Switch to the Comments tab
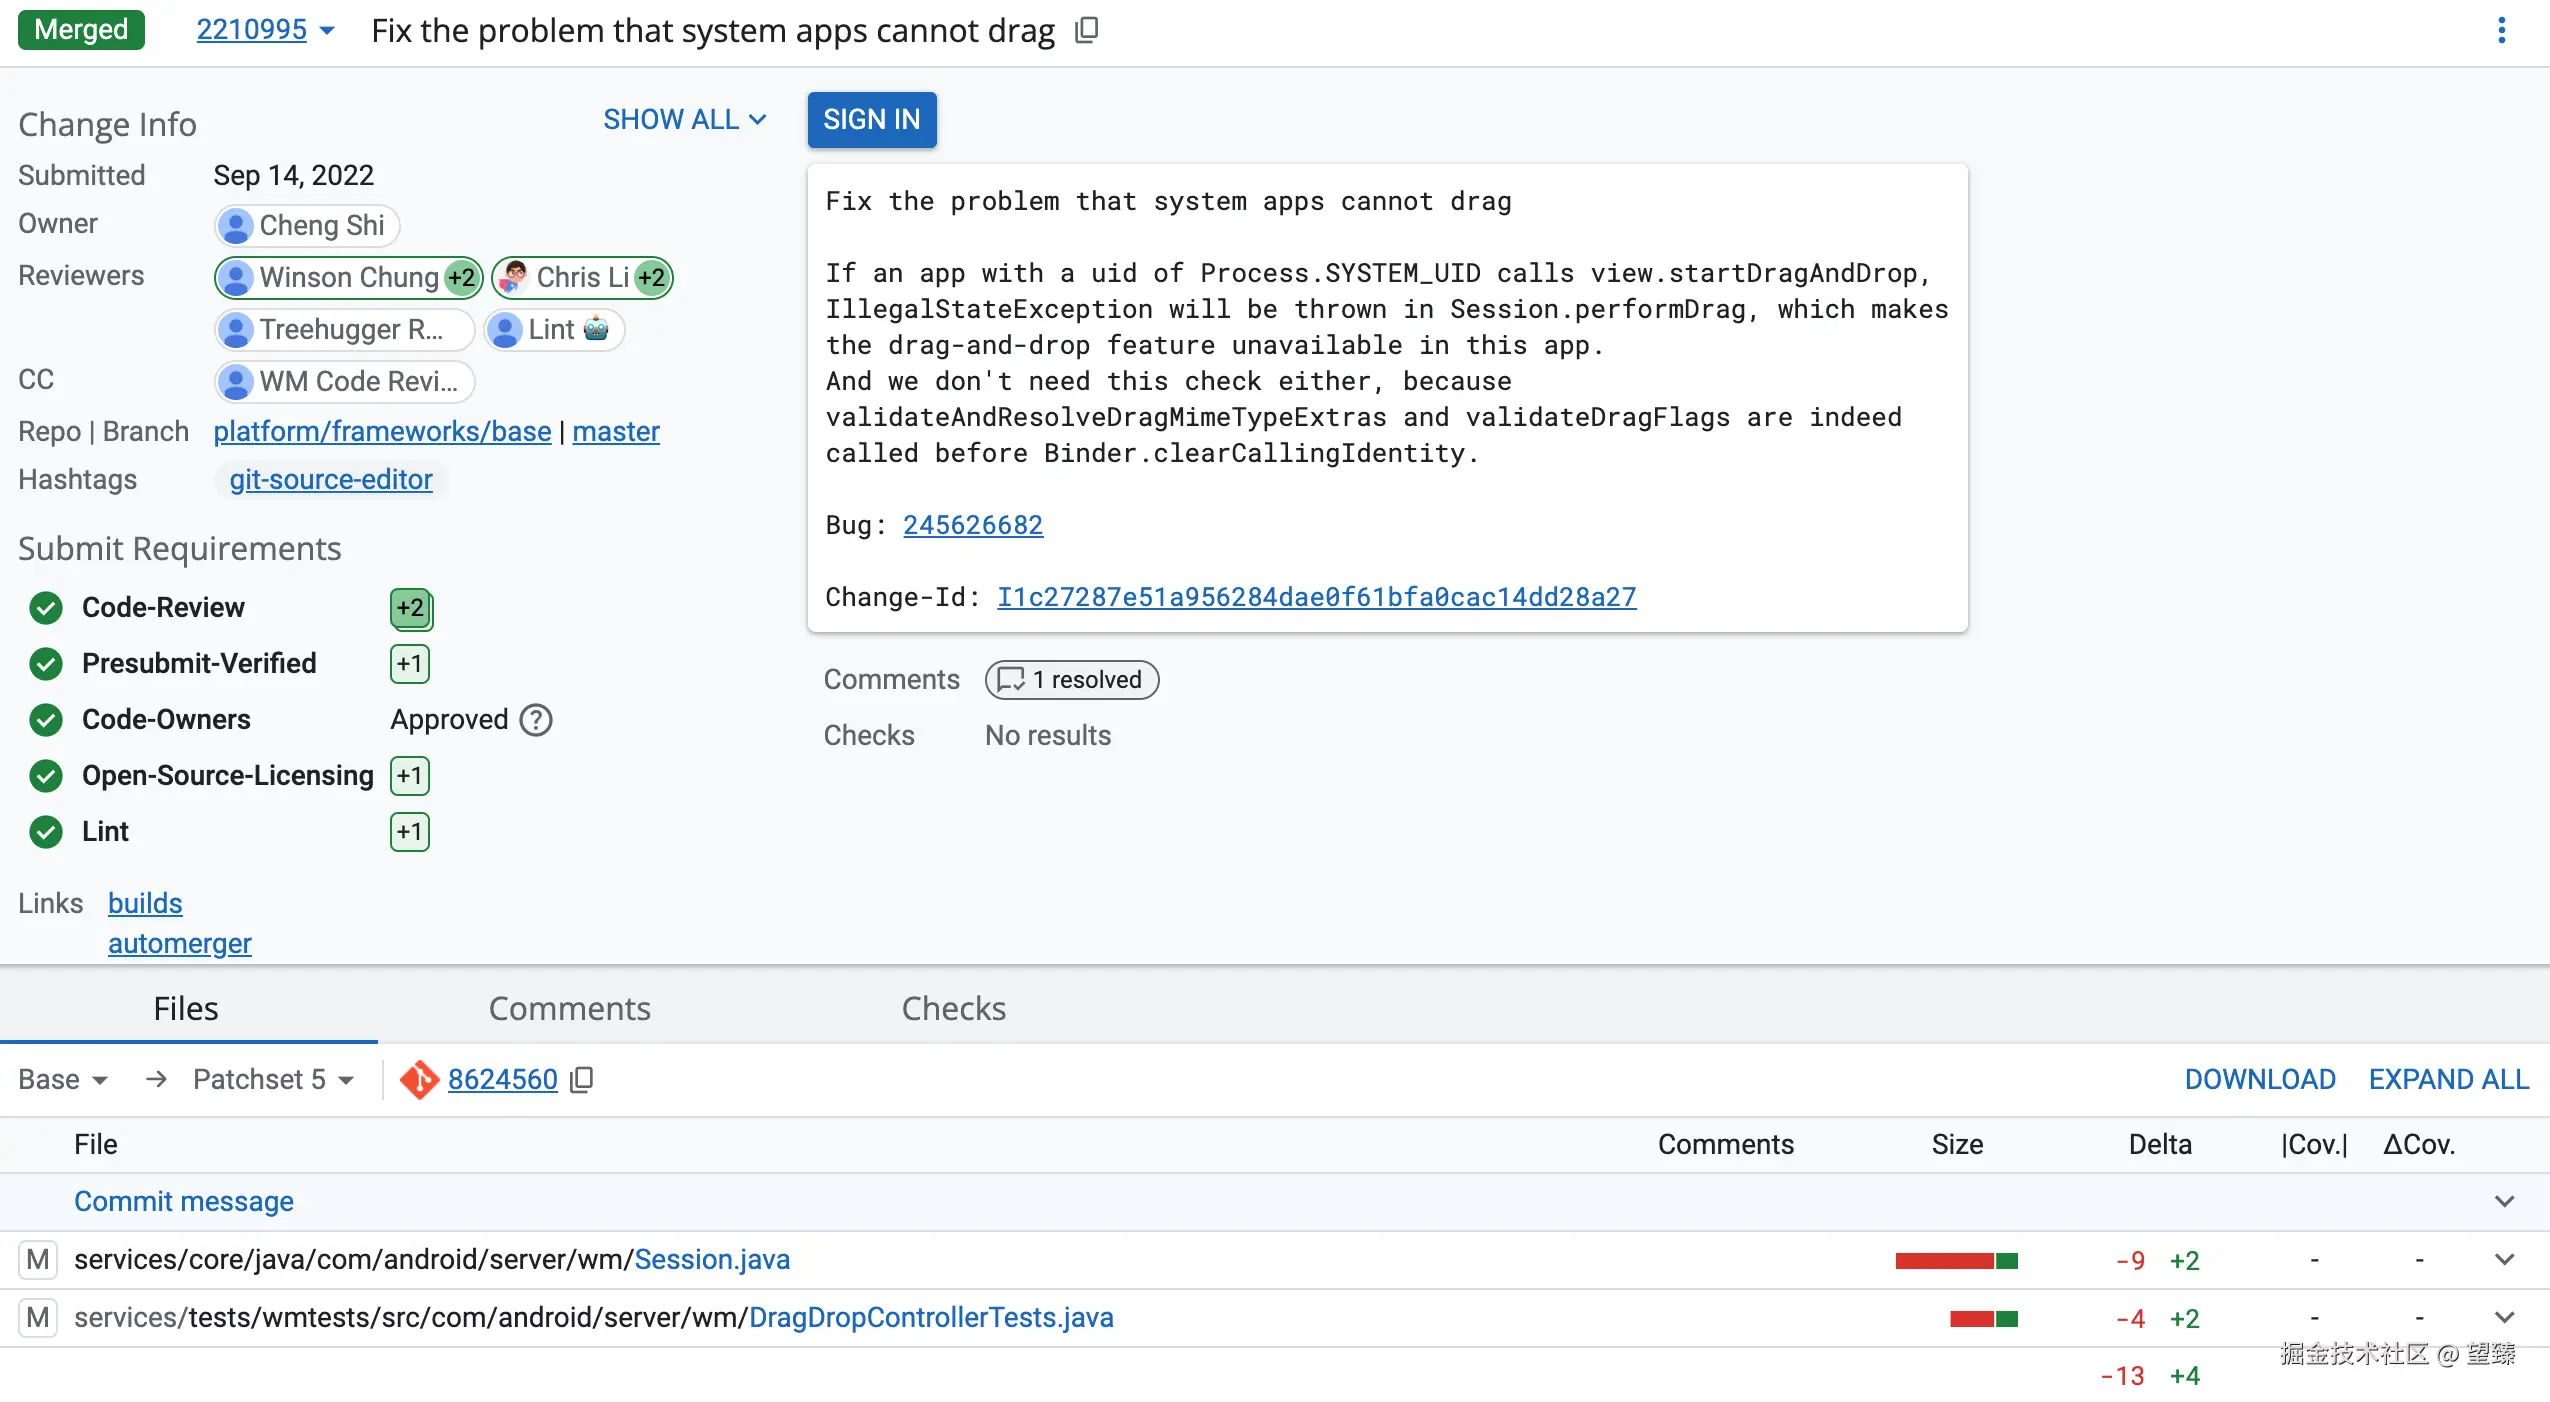The height and width of the screenshot is (1402, 2550). (x=569, y=1009)
